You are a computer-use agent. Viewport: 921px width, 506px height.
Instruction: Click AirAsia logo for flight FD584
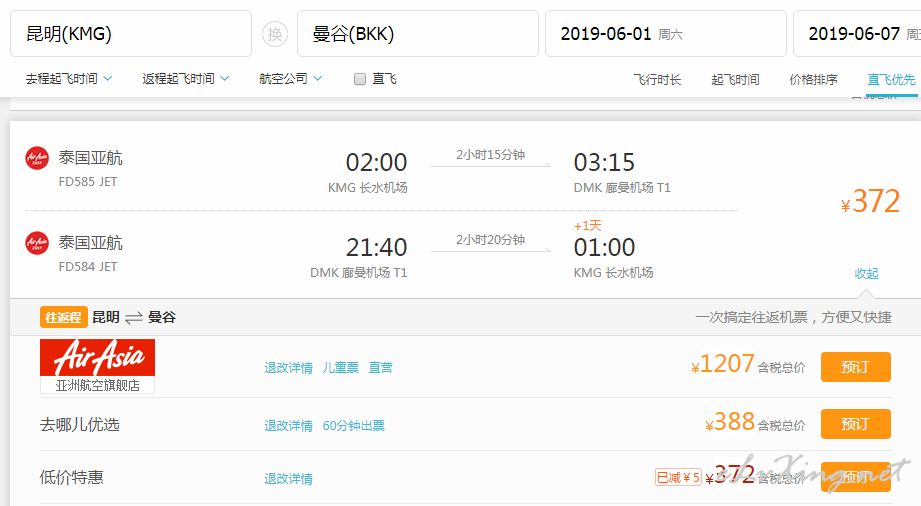[x=37, y=243]
